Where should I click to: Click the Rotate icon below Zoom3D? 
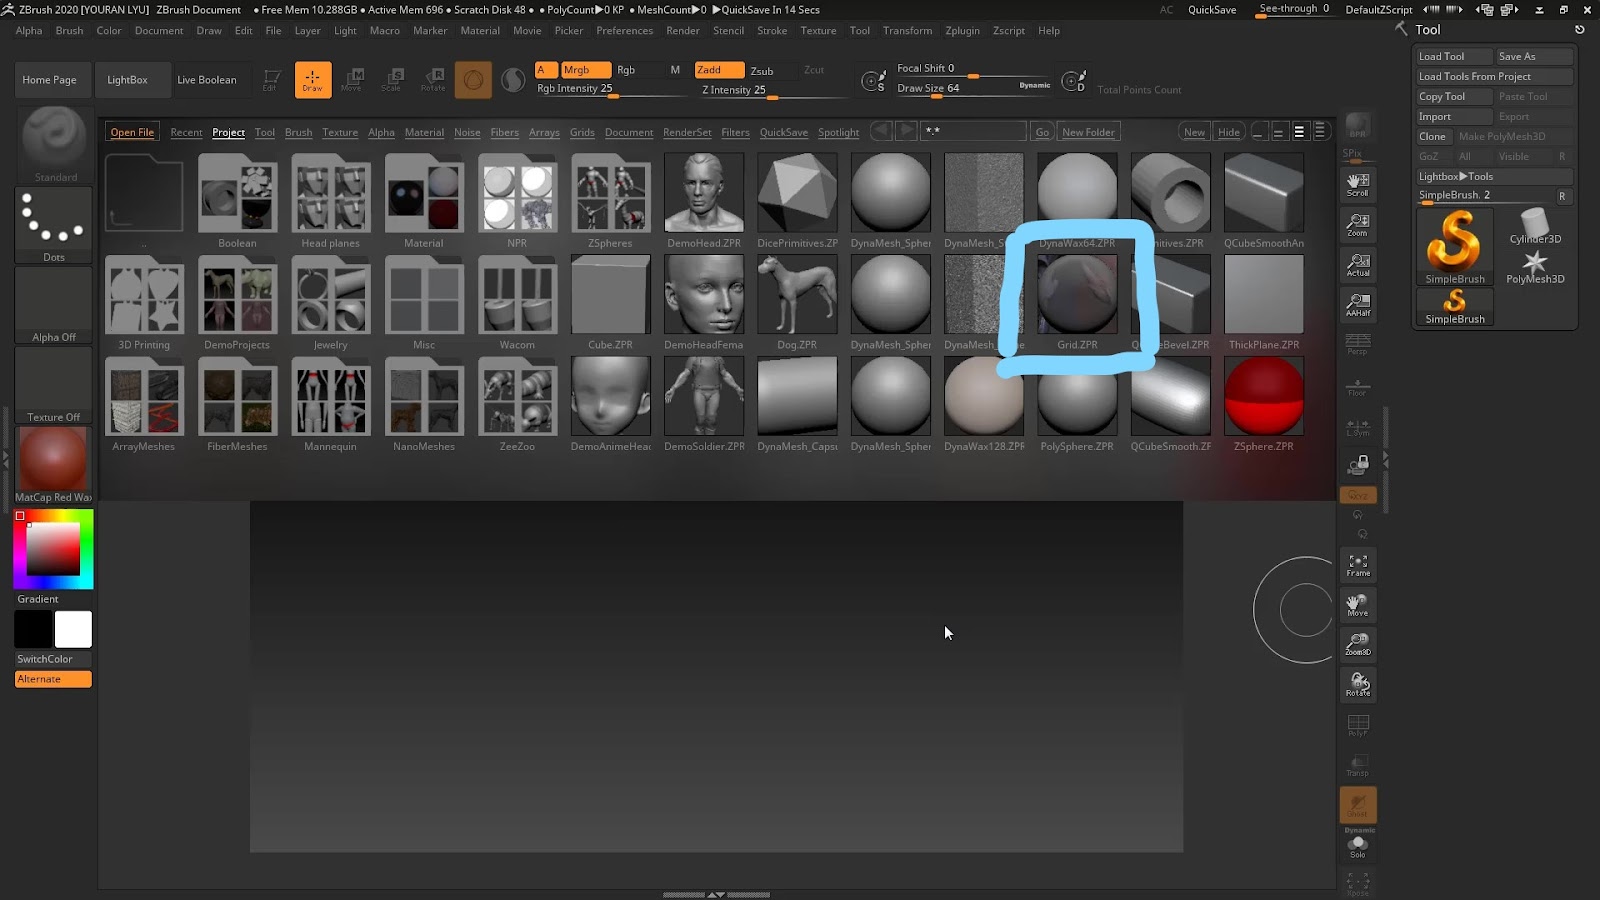(x=1358, y=684)
